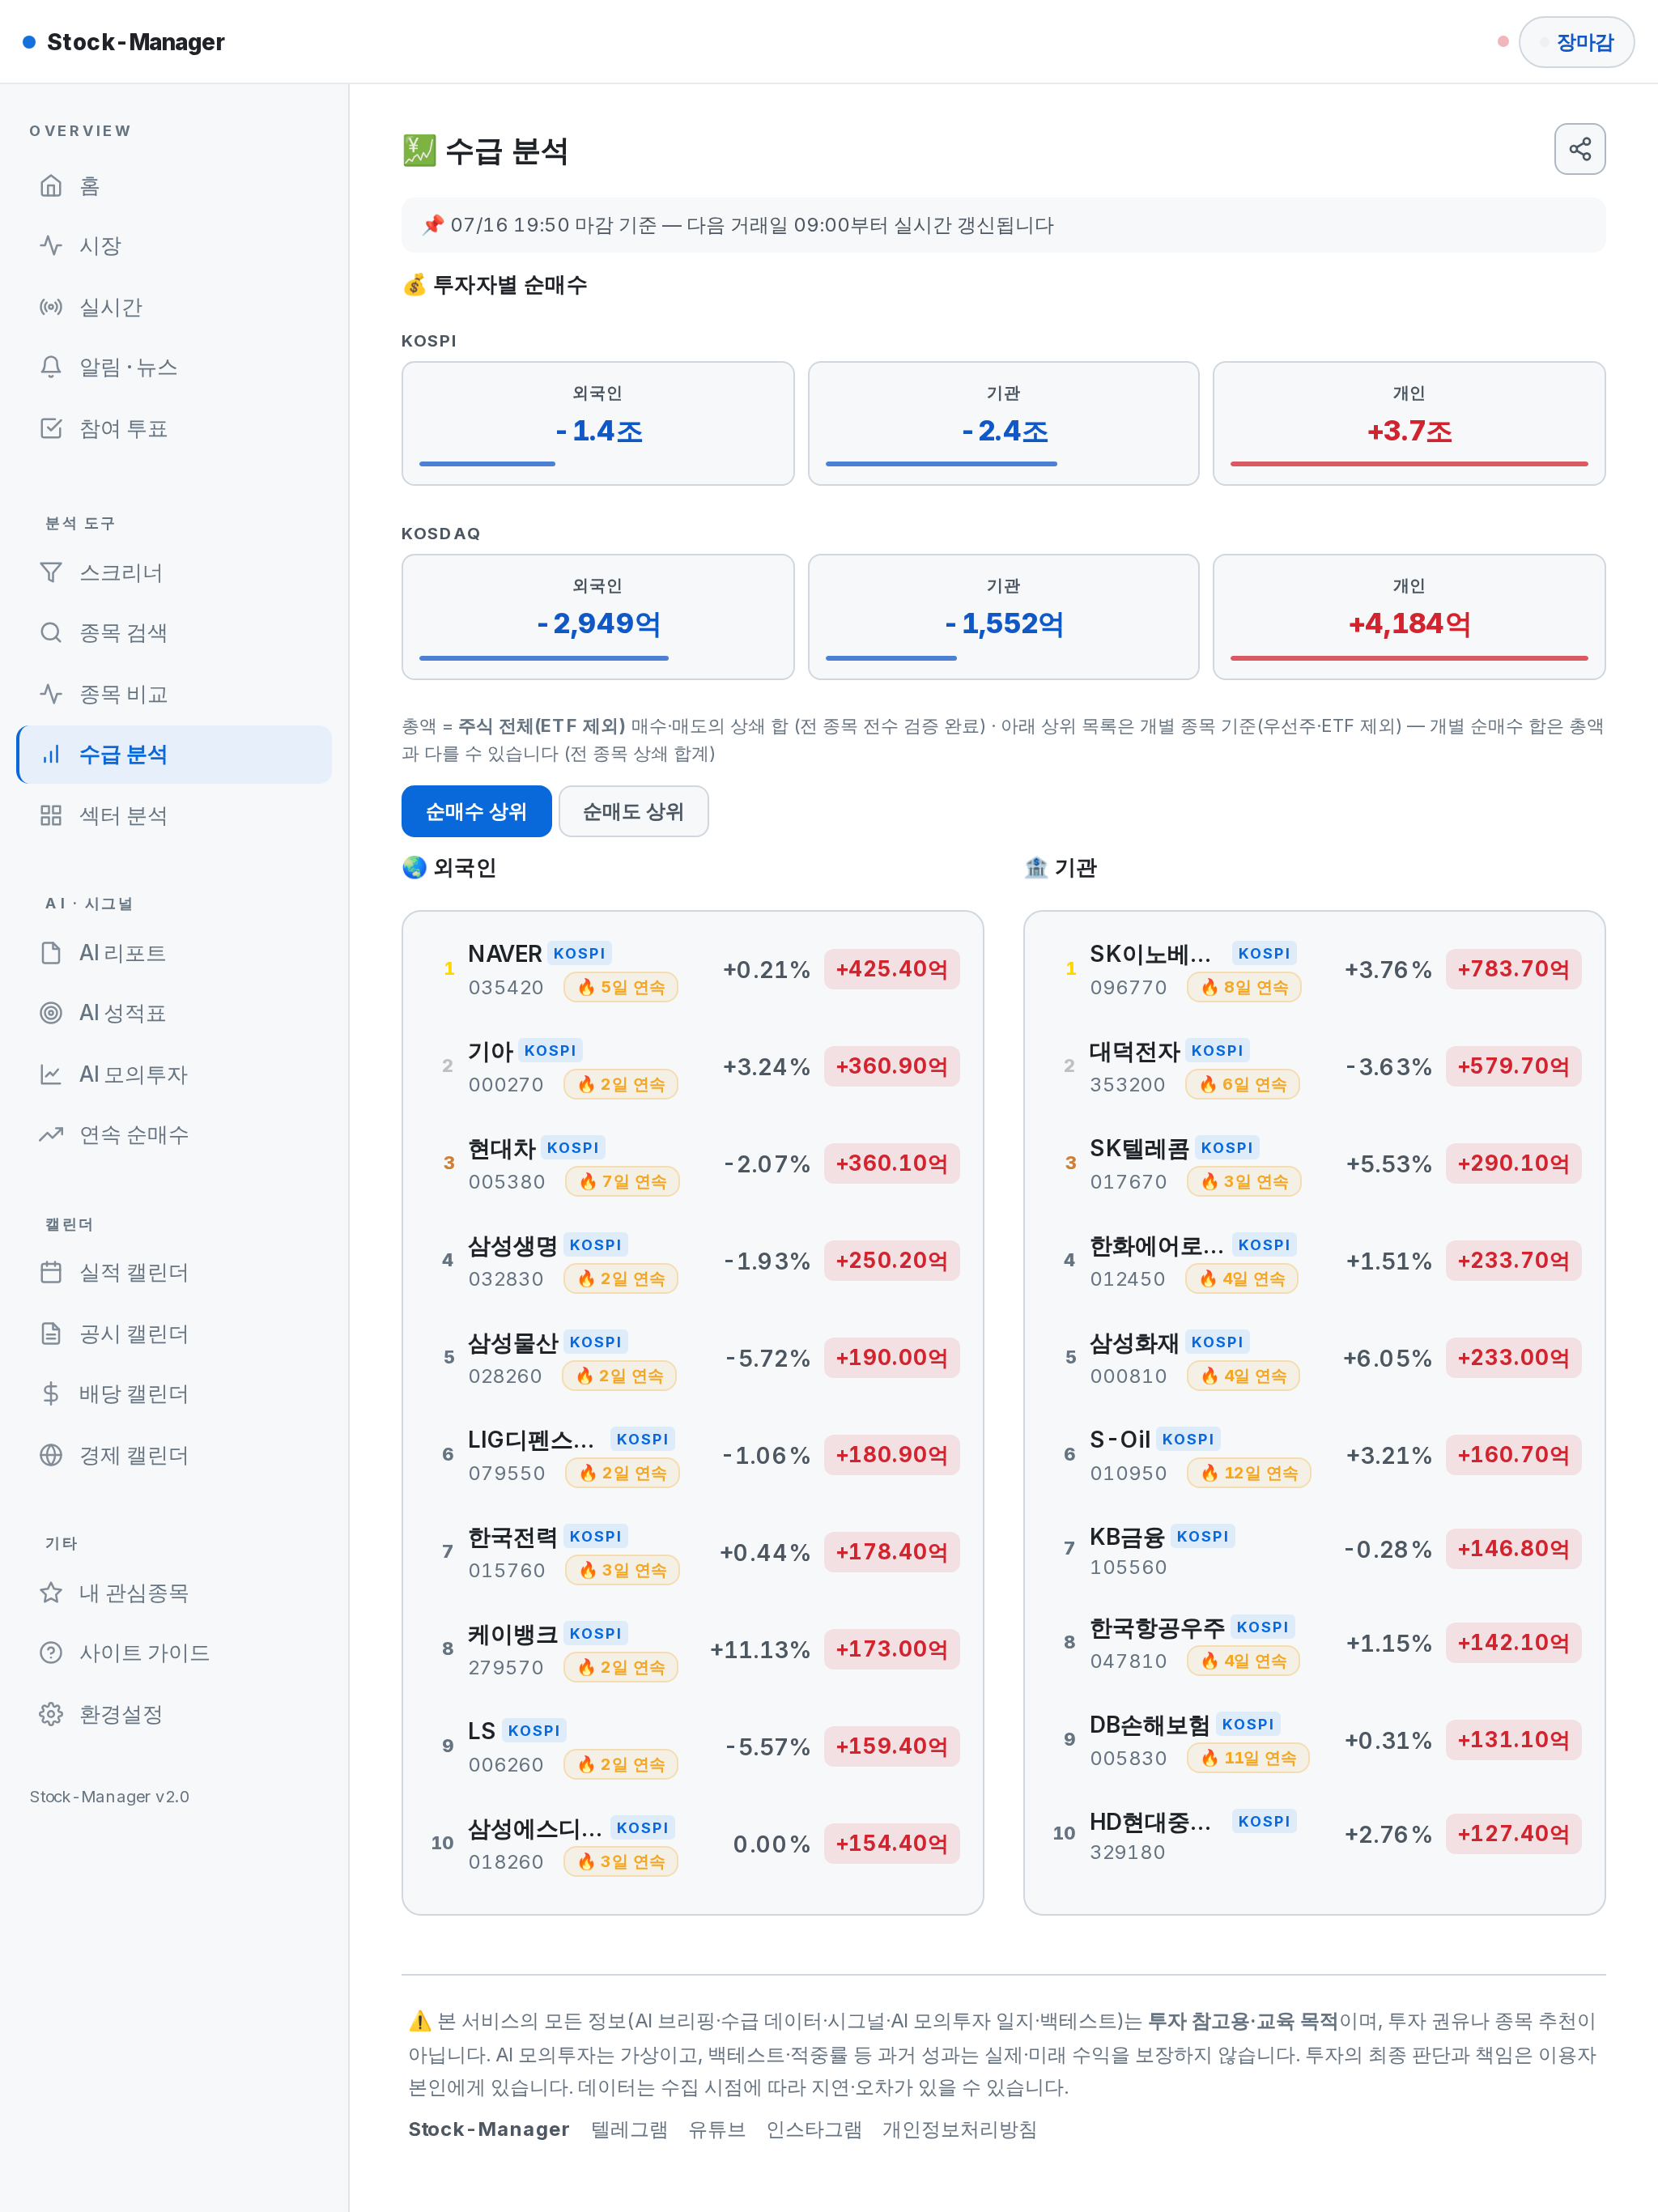Open 연속 순매수 menu item

pos(174,1134)
